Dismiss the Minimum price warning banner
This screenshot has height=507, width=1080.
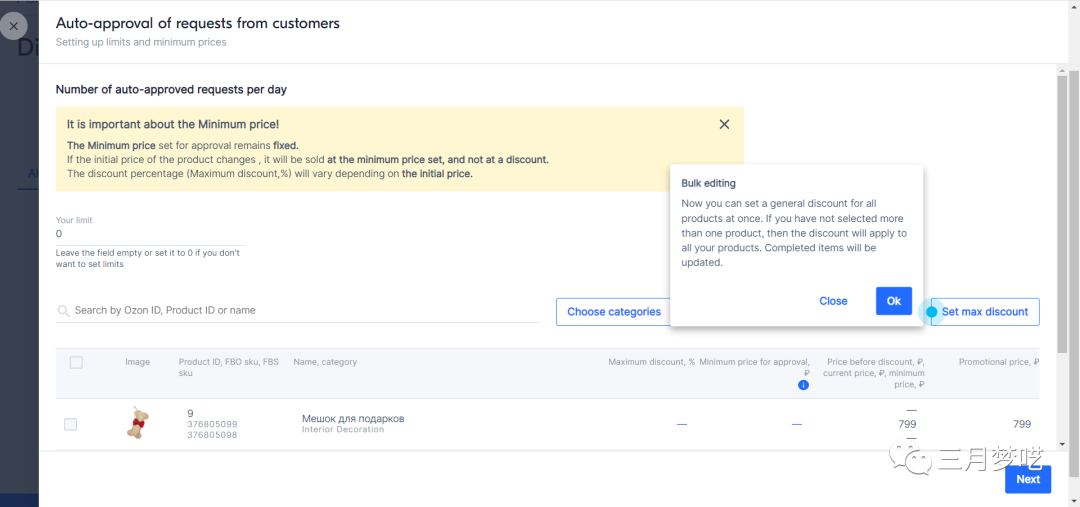click(x=724, y=125)
